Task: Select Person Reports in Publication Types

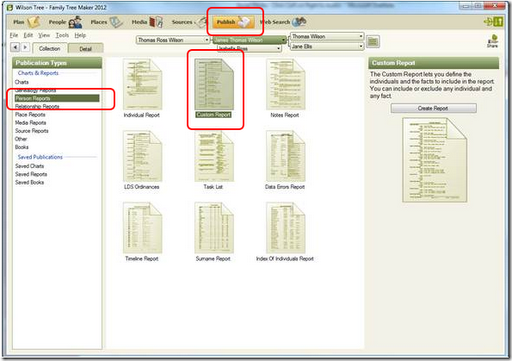Action: 57,98
